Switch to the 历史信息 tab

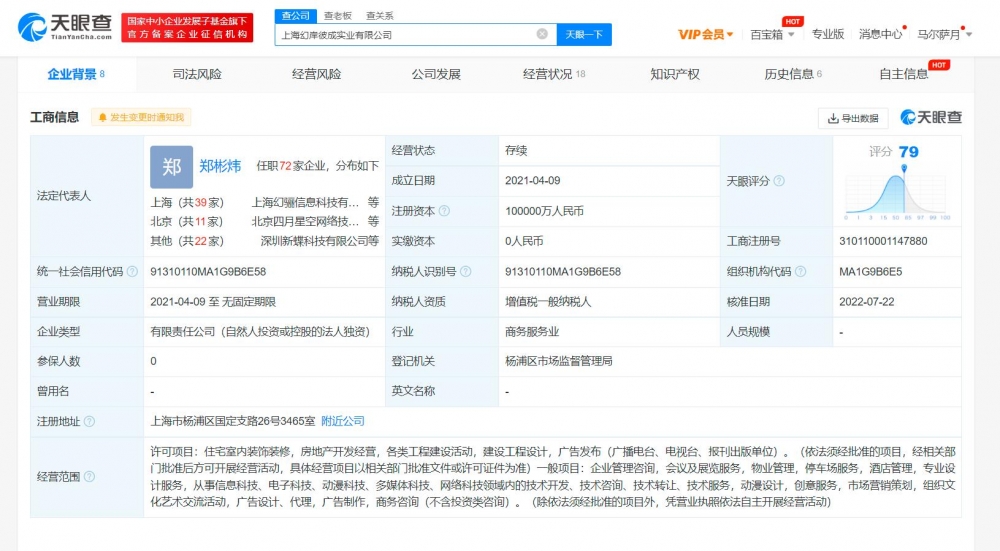(793, 74)
